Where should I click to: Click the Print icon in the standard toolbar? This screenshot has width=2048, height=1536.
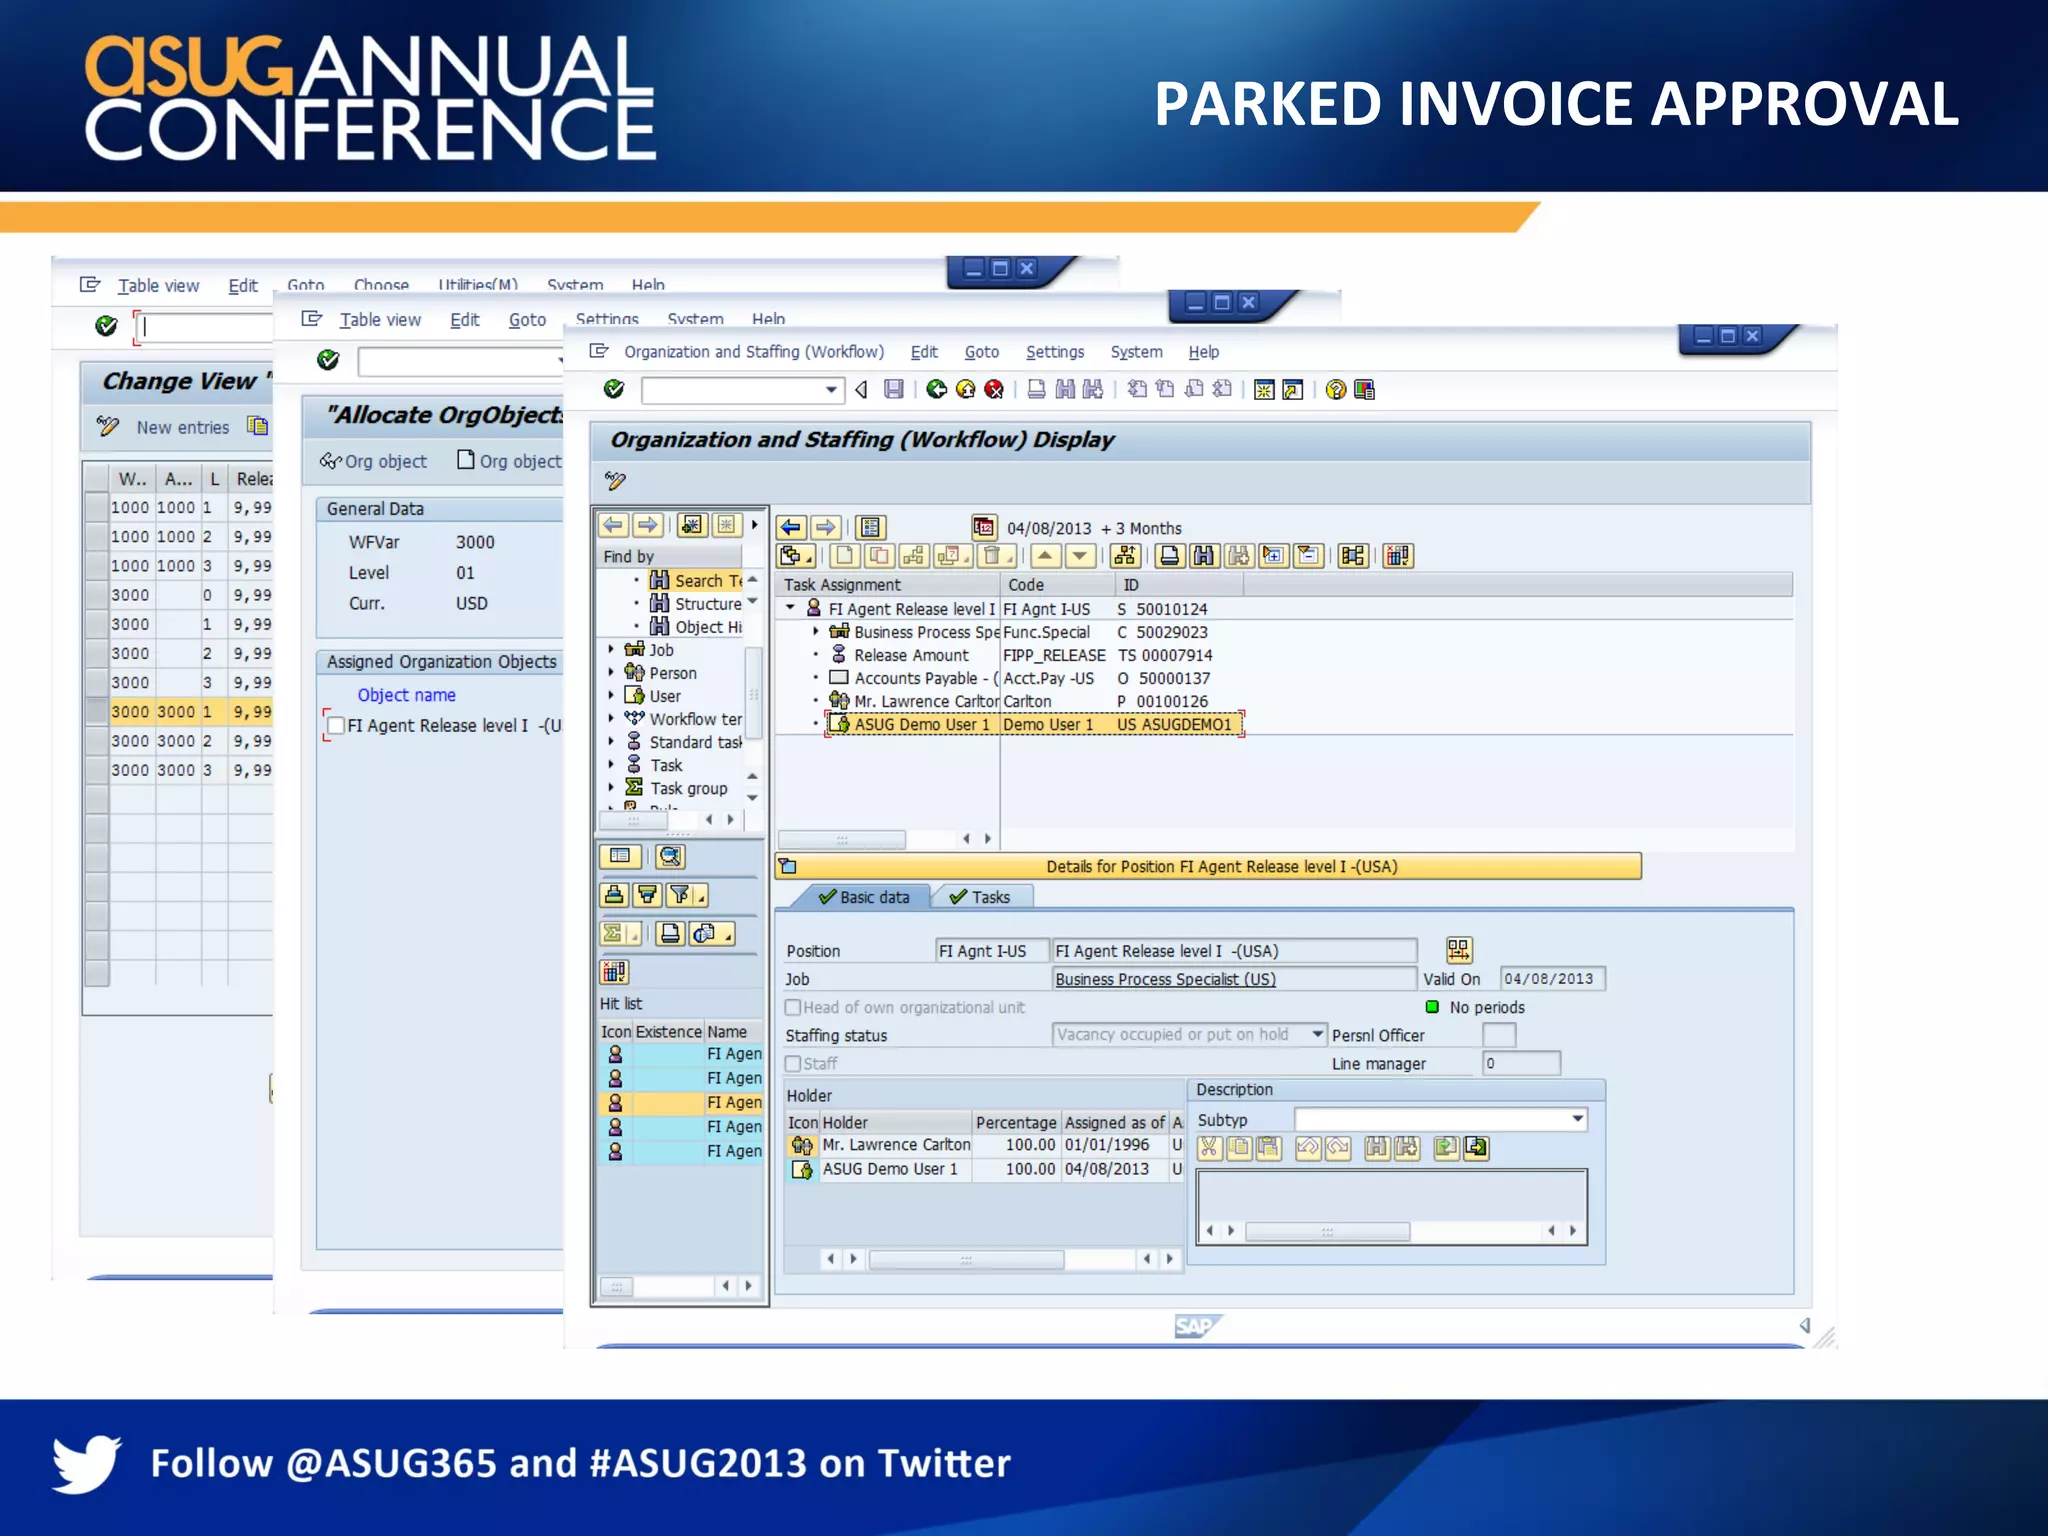click(x=1037, y=389)
